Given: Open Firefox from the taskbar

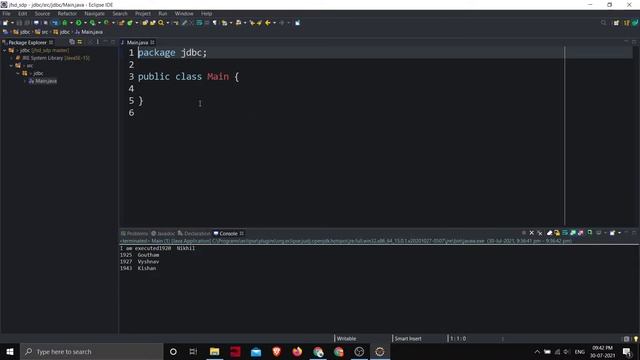Looking at the screenshot, I should coord(297,351).
